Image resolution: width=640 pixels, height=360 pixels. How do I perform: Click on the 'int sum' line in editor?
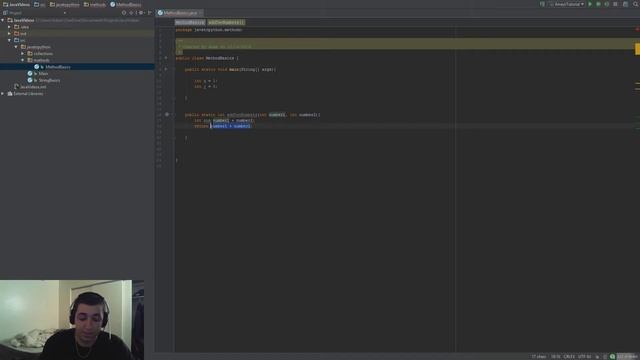tap(224, 120)
